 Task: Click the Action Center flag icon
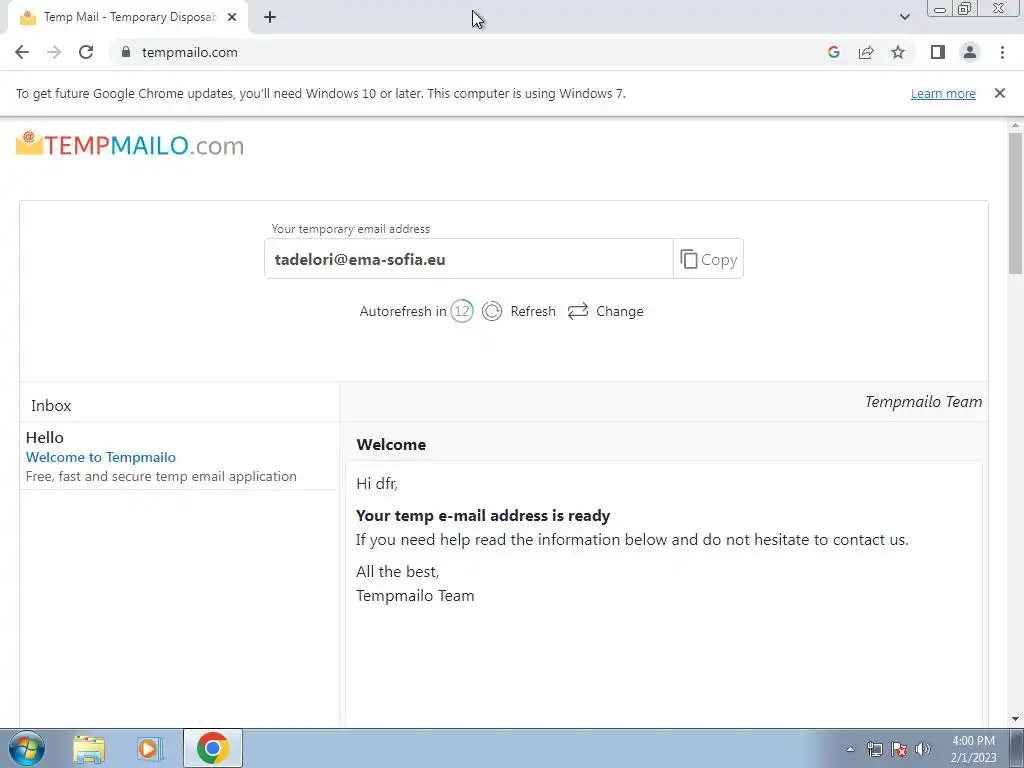(x=899, y=749)
